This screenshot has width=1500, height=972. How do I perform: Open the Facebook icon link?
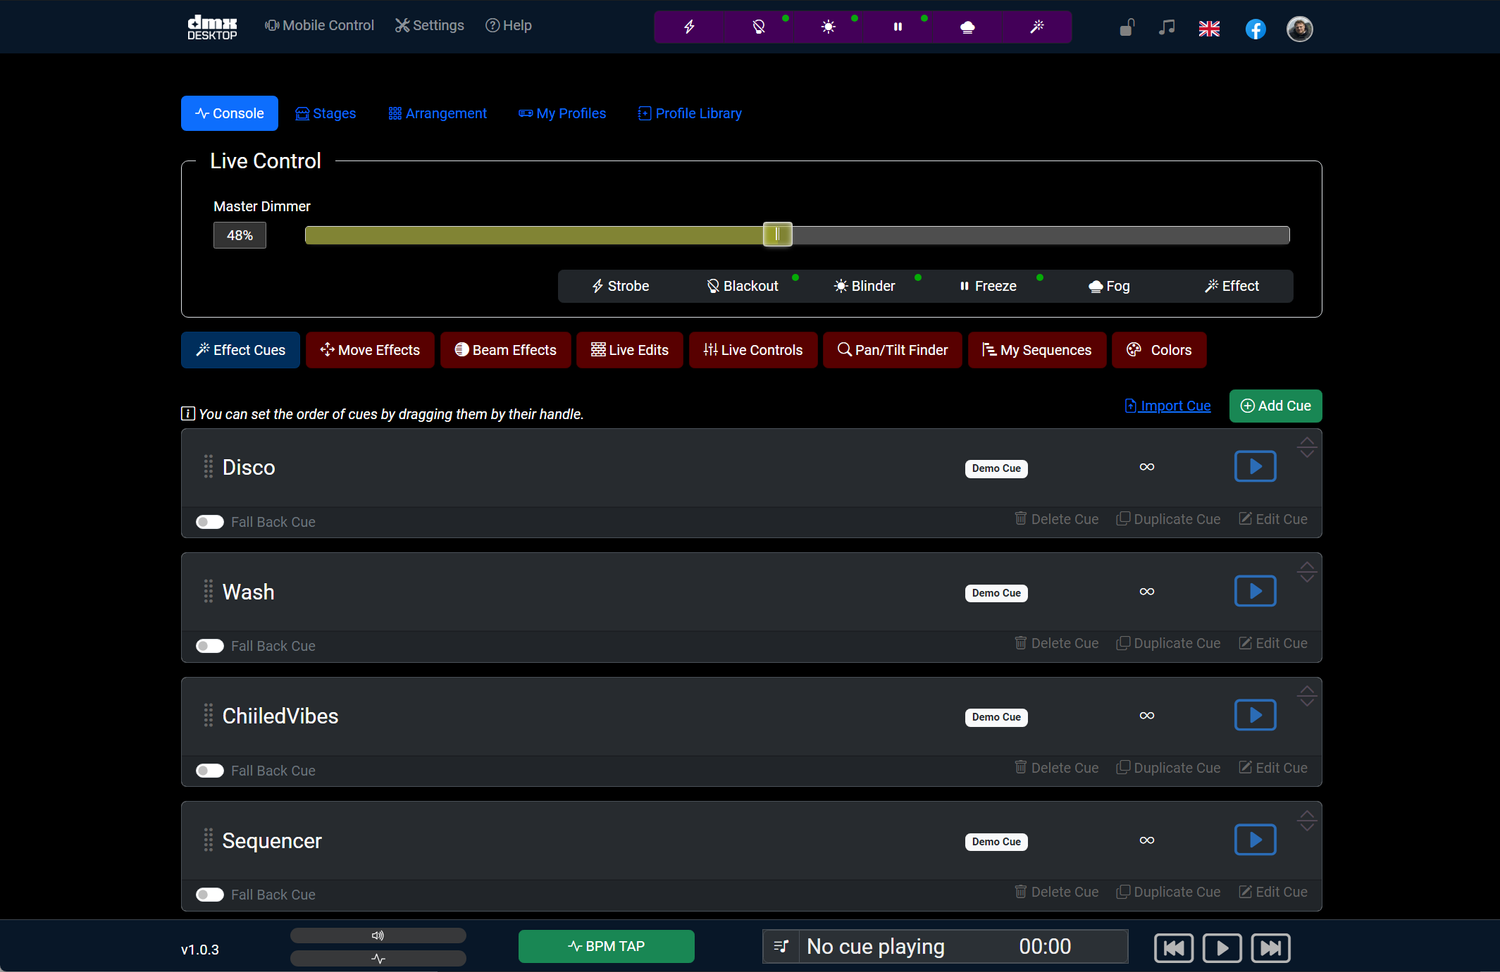pyautogui.click(x=1255, y=29)
